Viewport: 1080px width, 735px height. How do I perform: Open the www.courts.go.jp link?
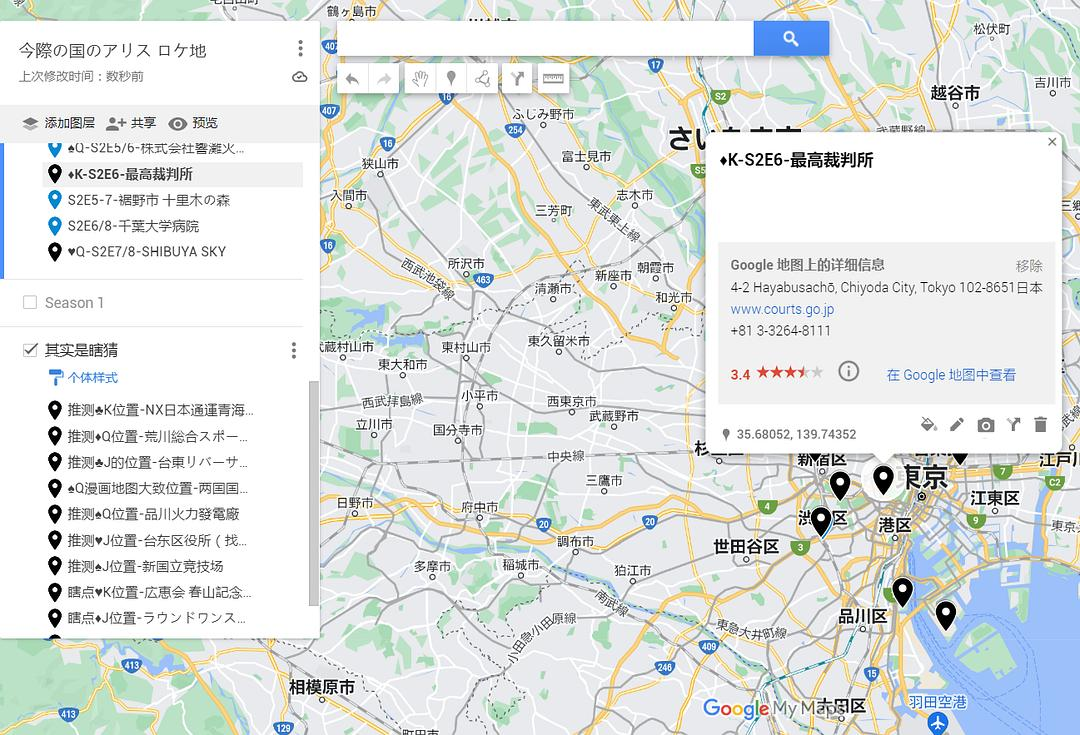click(781, 309)
